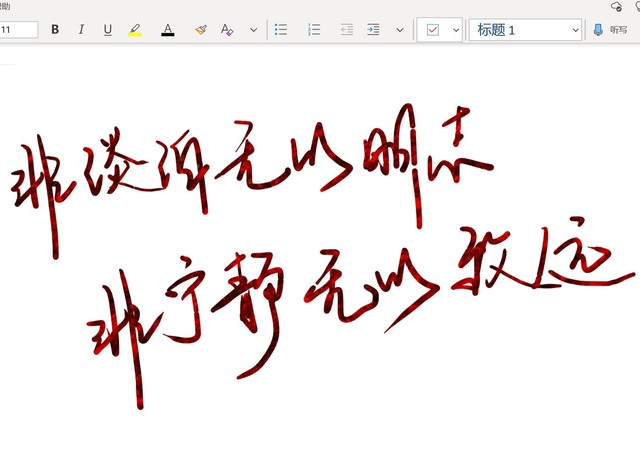Decrease the paragraph indent
640x469 pixels.
point(347,30)
